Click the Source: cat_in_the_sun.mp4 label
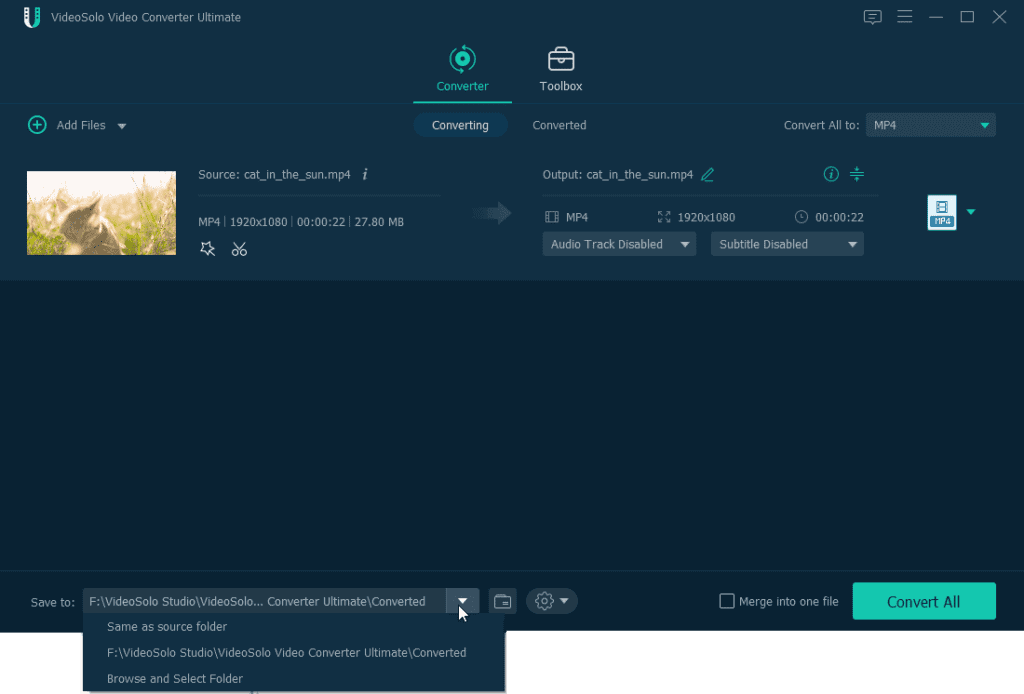Viewport: 1024px width, 694px height. 274,174
